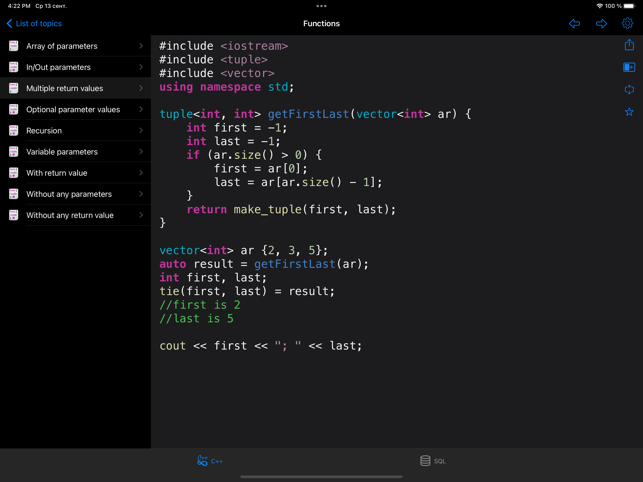This screenshot has height=482, width=643.
Task: Click the battery indicator icon
Action: tap(629, 6)
